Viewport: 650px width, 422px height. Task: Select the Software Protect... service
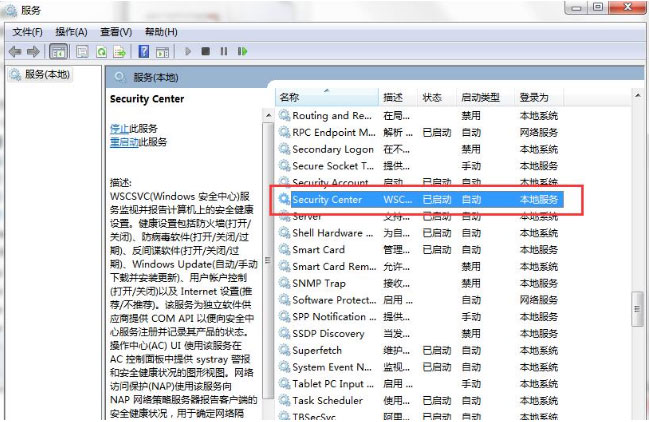point(419,300)
